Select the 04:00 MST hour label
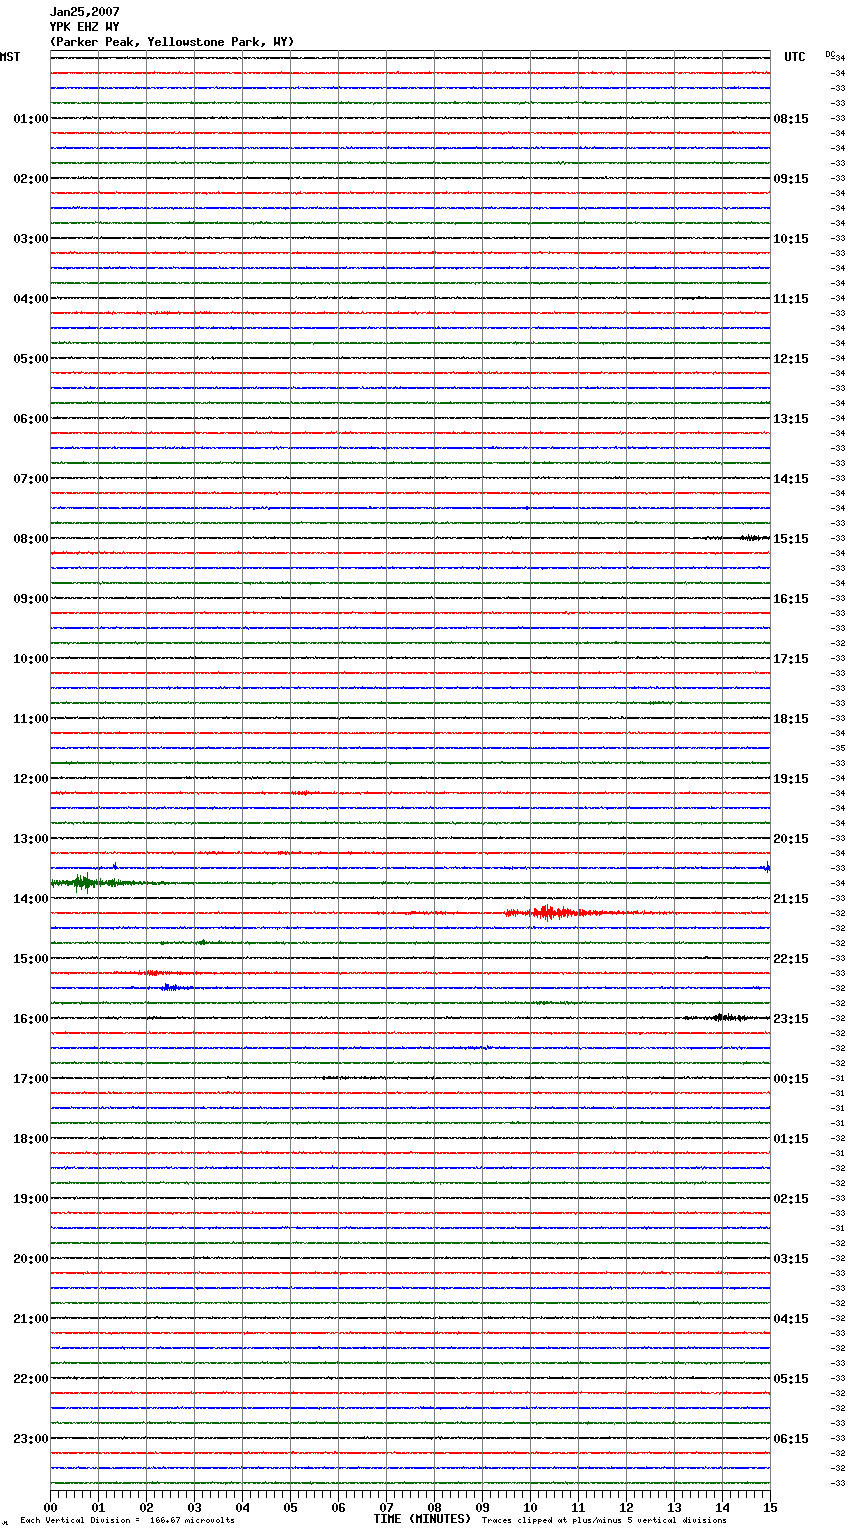The height and width of the screenshot is (1534, 850). point(30,299)
